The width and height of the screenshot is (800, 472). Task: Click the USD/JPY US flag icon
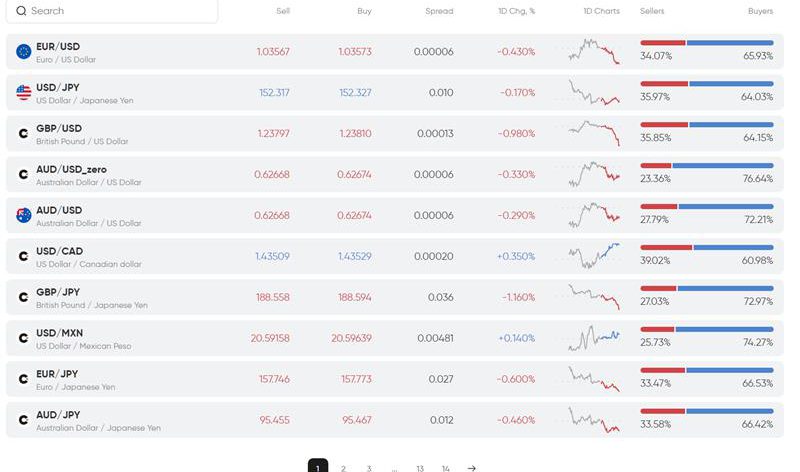coord(23,93)
